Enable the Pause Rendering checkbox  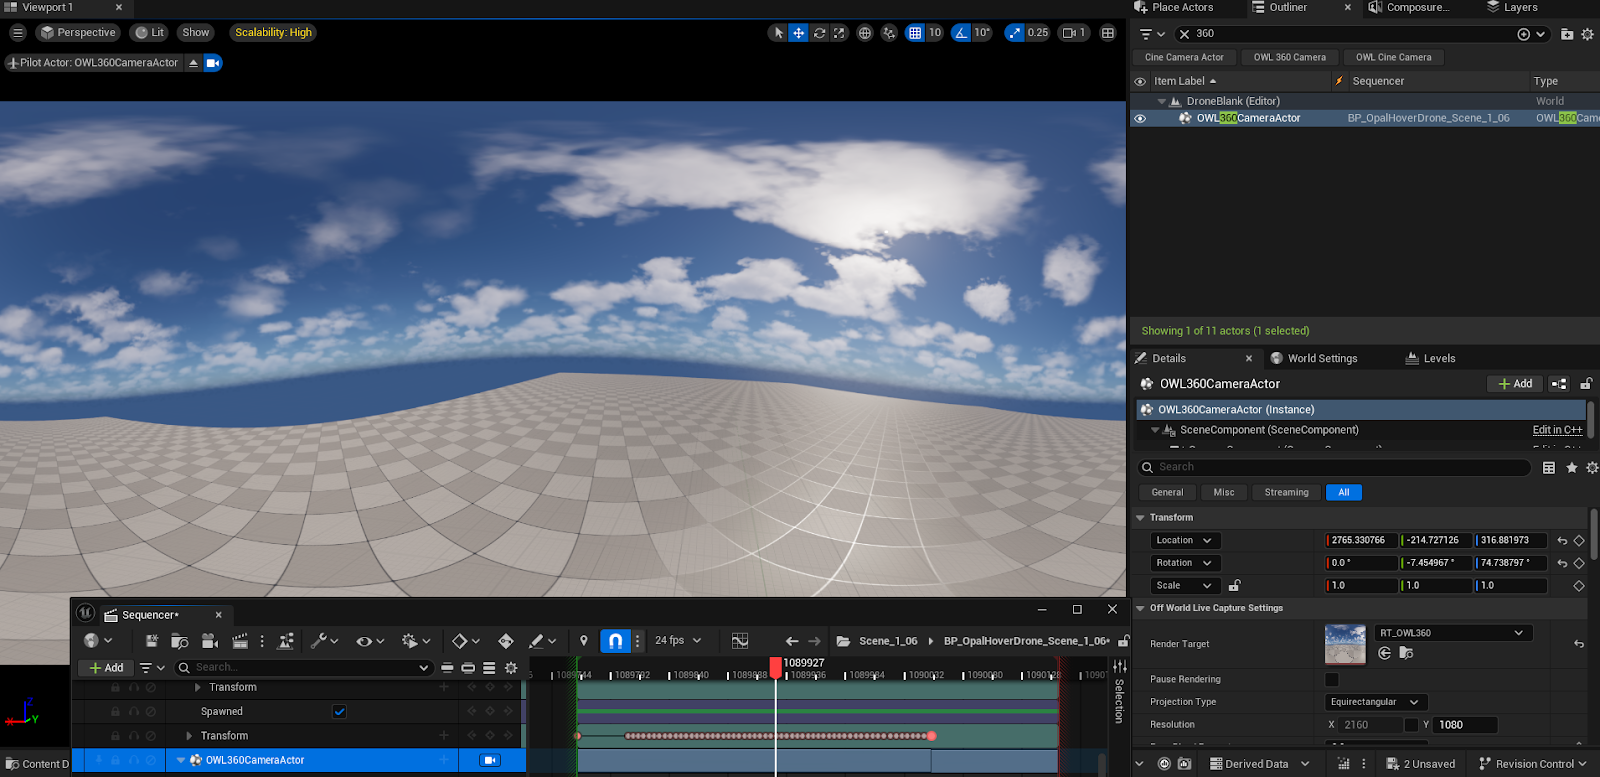coord(1332,680)
